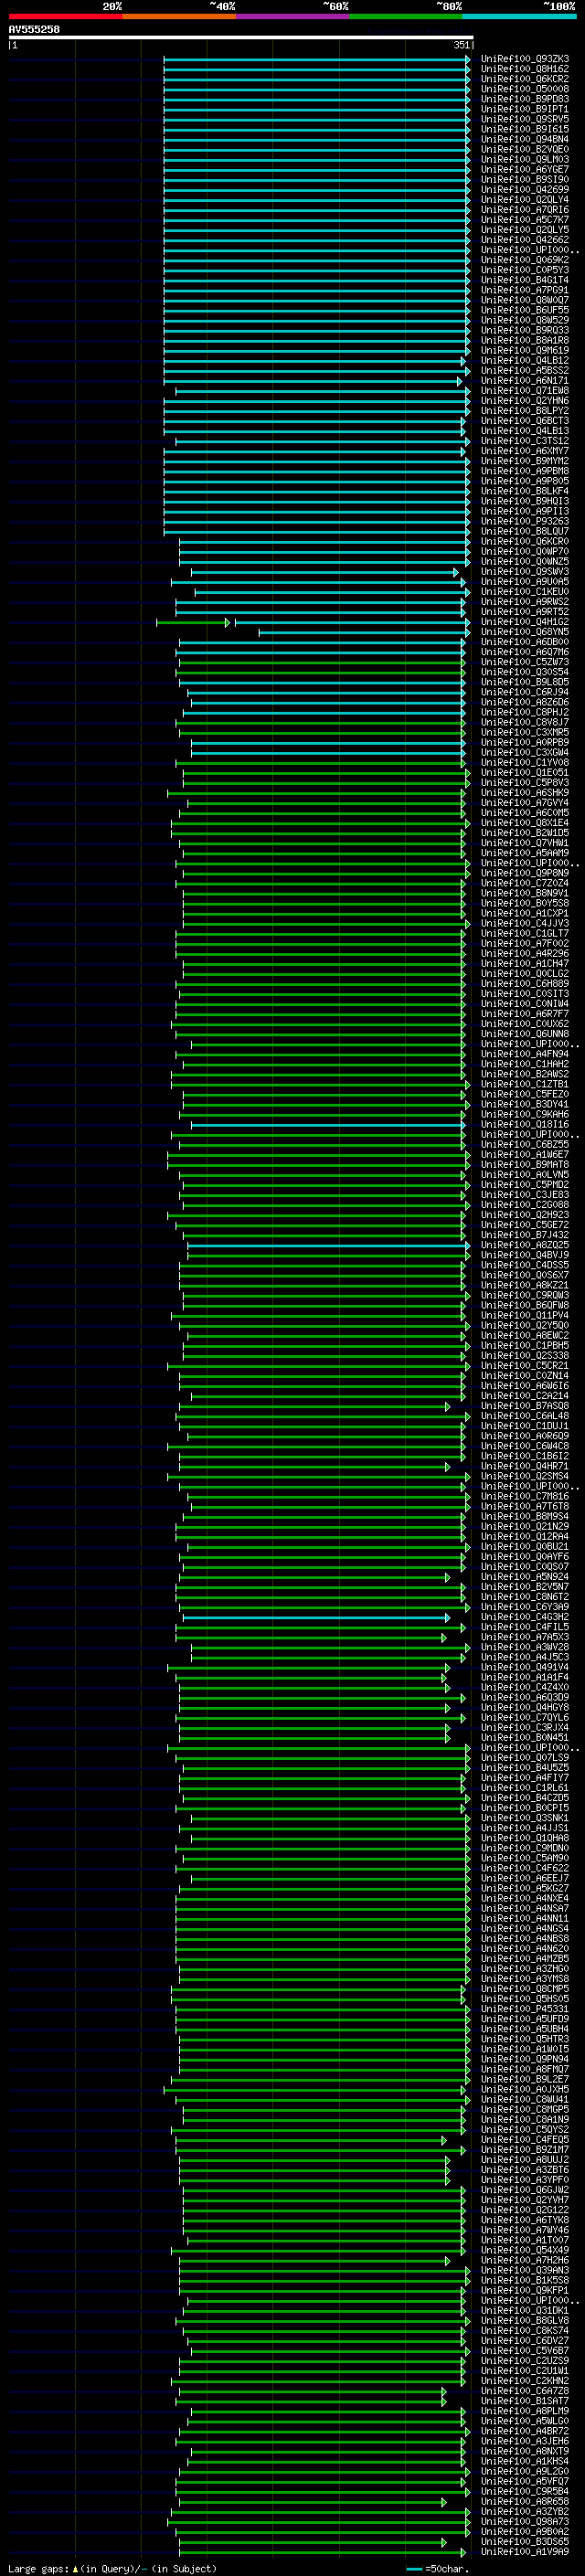Open the UniRef100_Q9SRV5 hit link

pyautogui.click(x=525, y=119)
